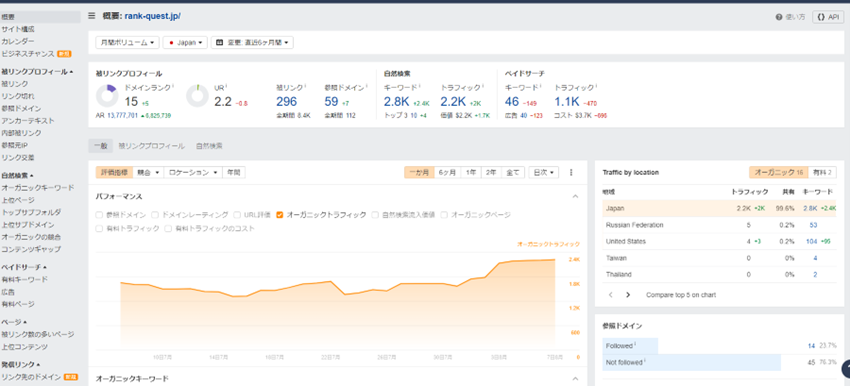The image size is (850, 386).
Task: Open the rank-quest.jp/ domain link
Action: tap(152, 16)
